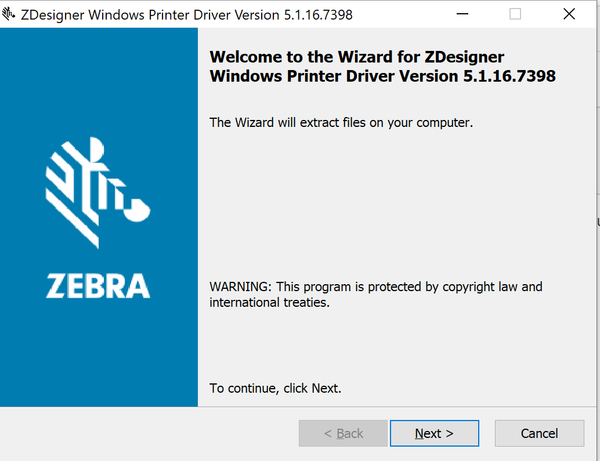The height and width of the screenshot is (461, 600).
Task: Click the "international treaties" text line
Action: pos(269,302)
